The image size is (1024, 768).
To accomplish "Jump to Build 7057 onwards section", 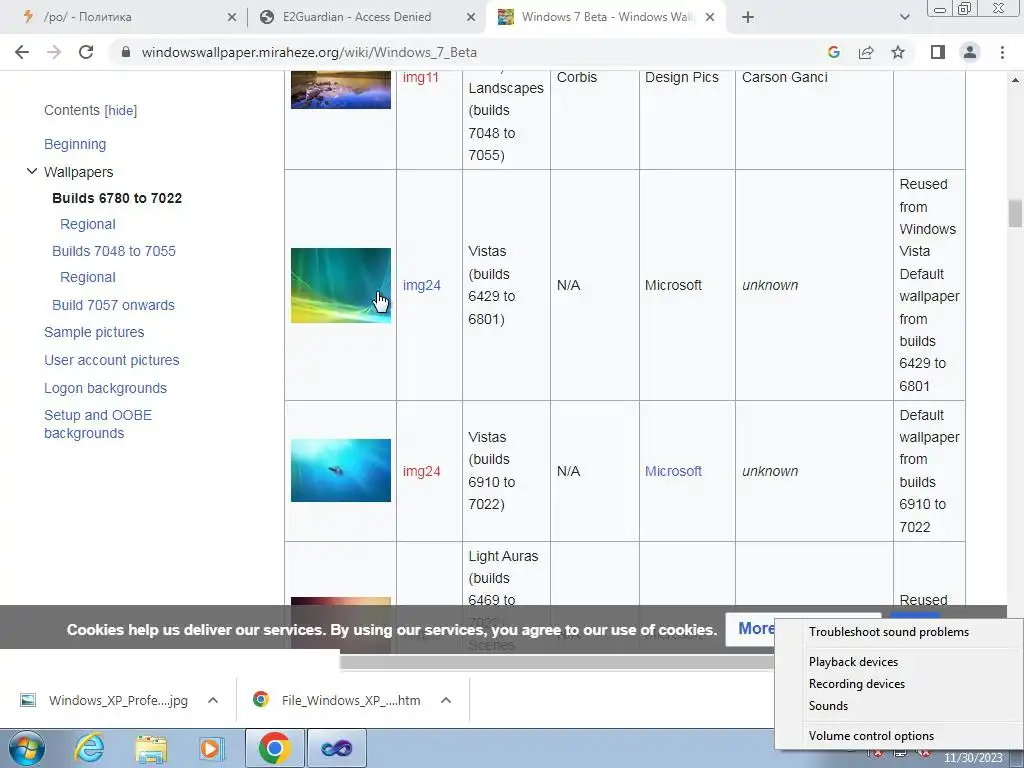I will [x=114, y=305].
